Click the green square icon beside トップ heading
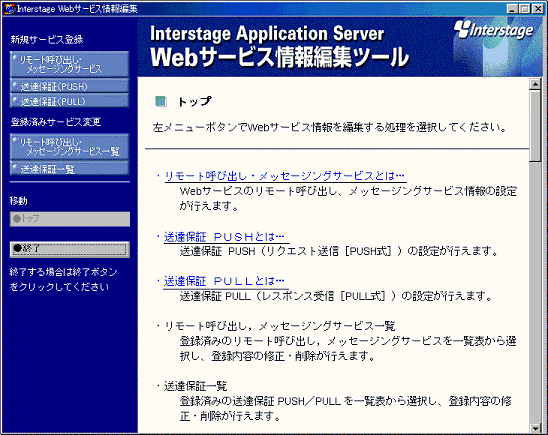Image resolution: width=548 pixels, height=435 pixels. [161, 102]
